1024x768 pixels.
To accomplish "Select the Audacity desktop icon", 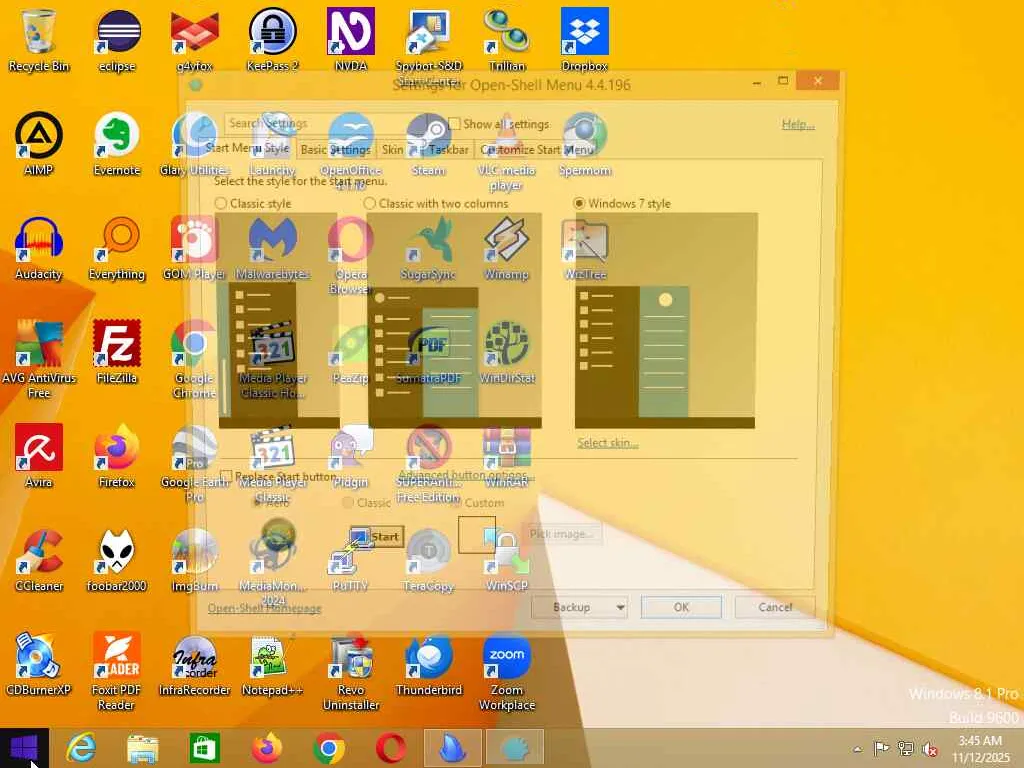I will (x=39, y=249).
